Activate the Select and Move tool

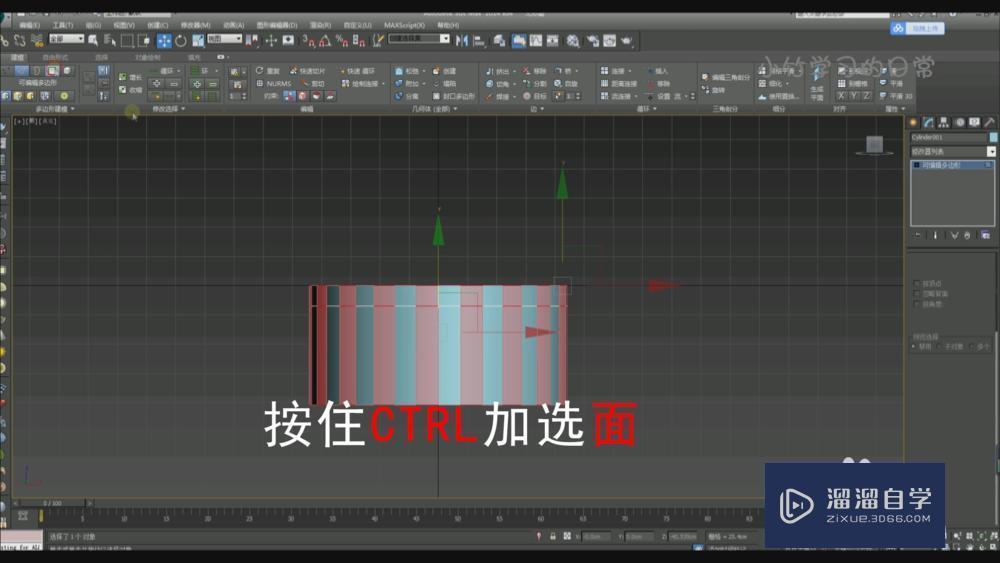tap(164, 41)
